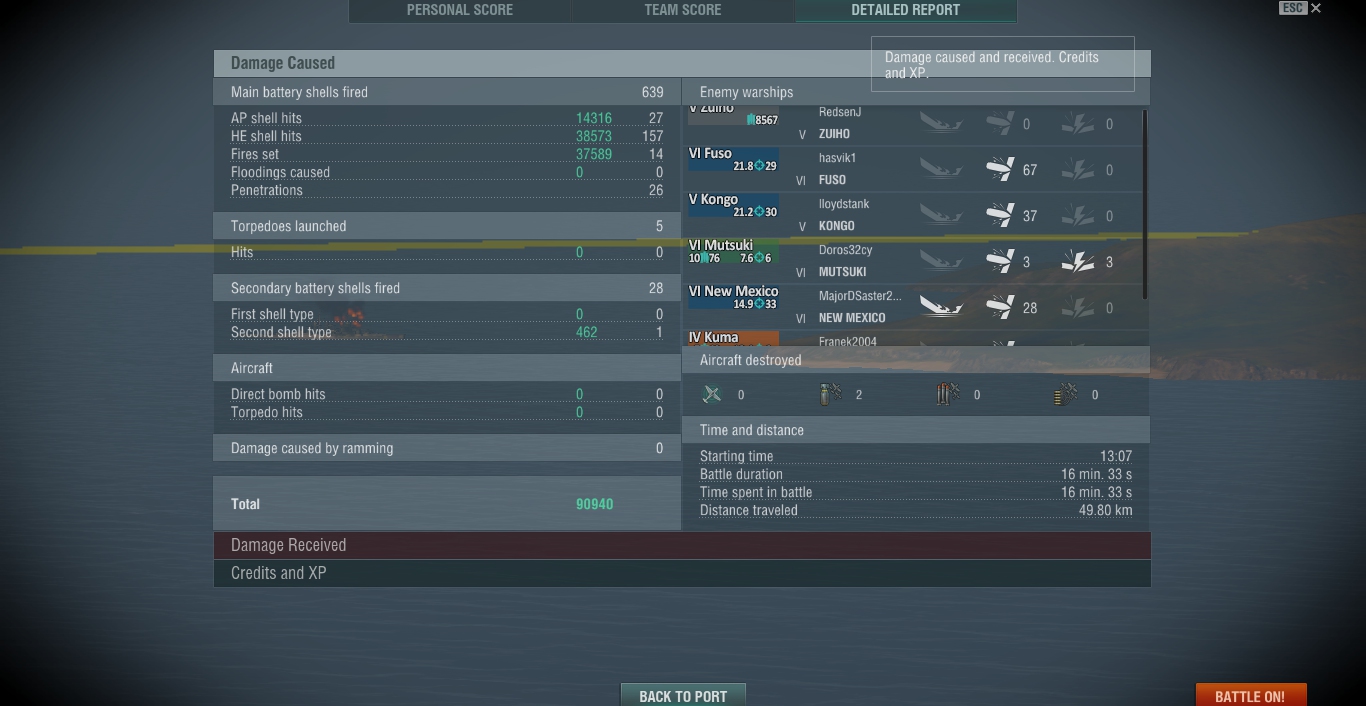The width and height of the screenshot is (1366, 706).
Task: Click shell hits icon in Kongo row
Action: [x=1000, y=215]
